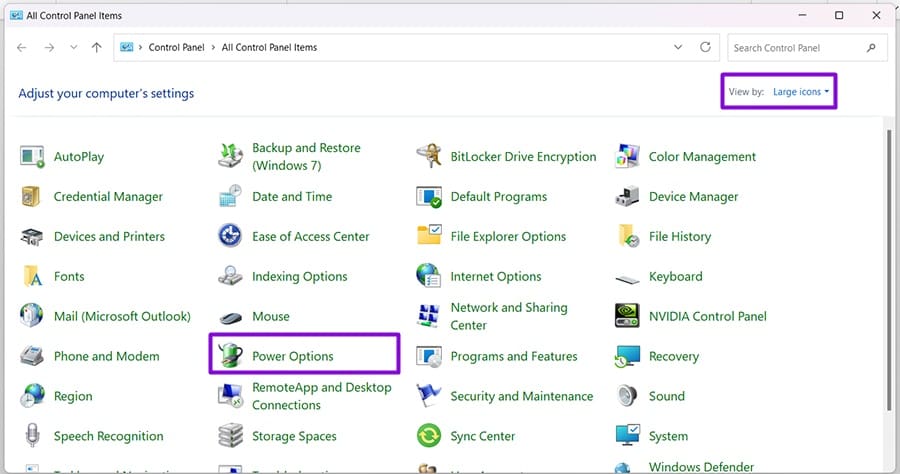Go back with the Back arrow

[x=22, y=47]
